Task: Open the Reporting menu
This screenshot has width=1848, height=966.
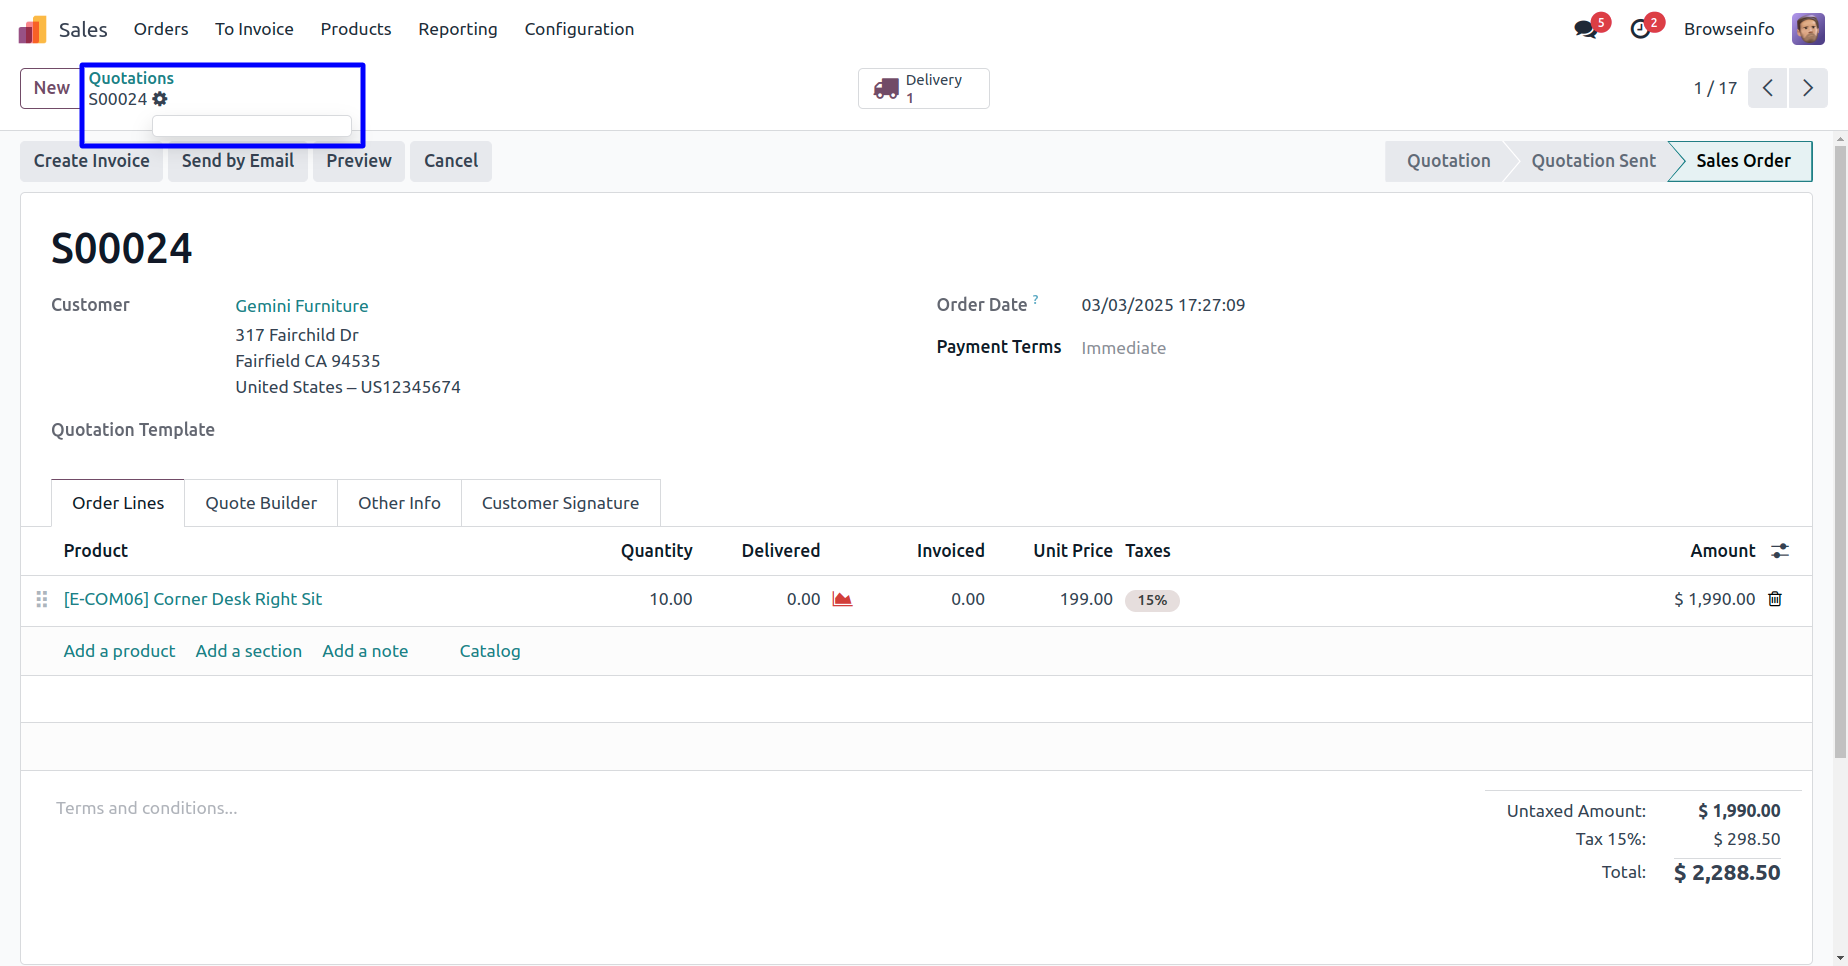Action: coord(457,29)
